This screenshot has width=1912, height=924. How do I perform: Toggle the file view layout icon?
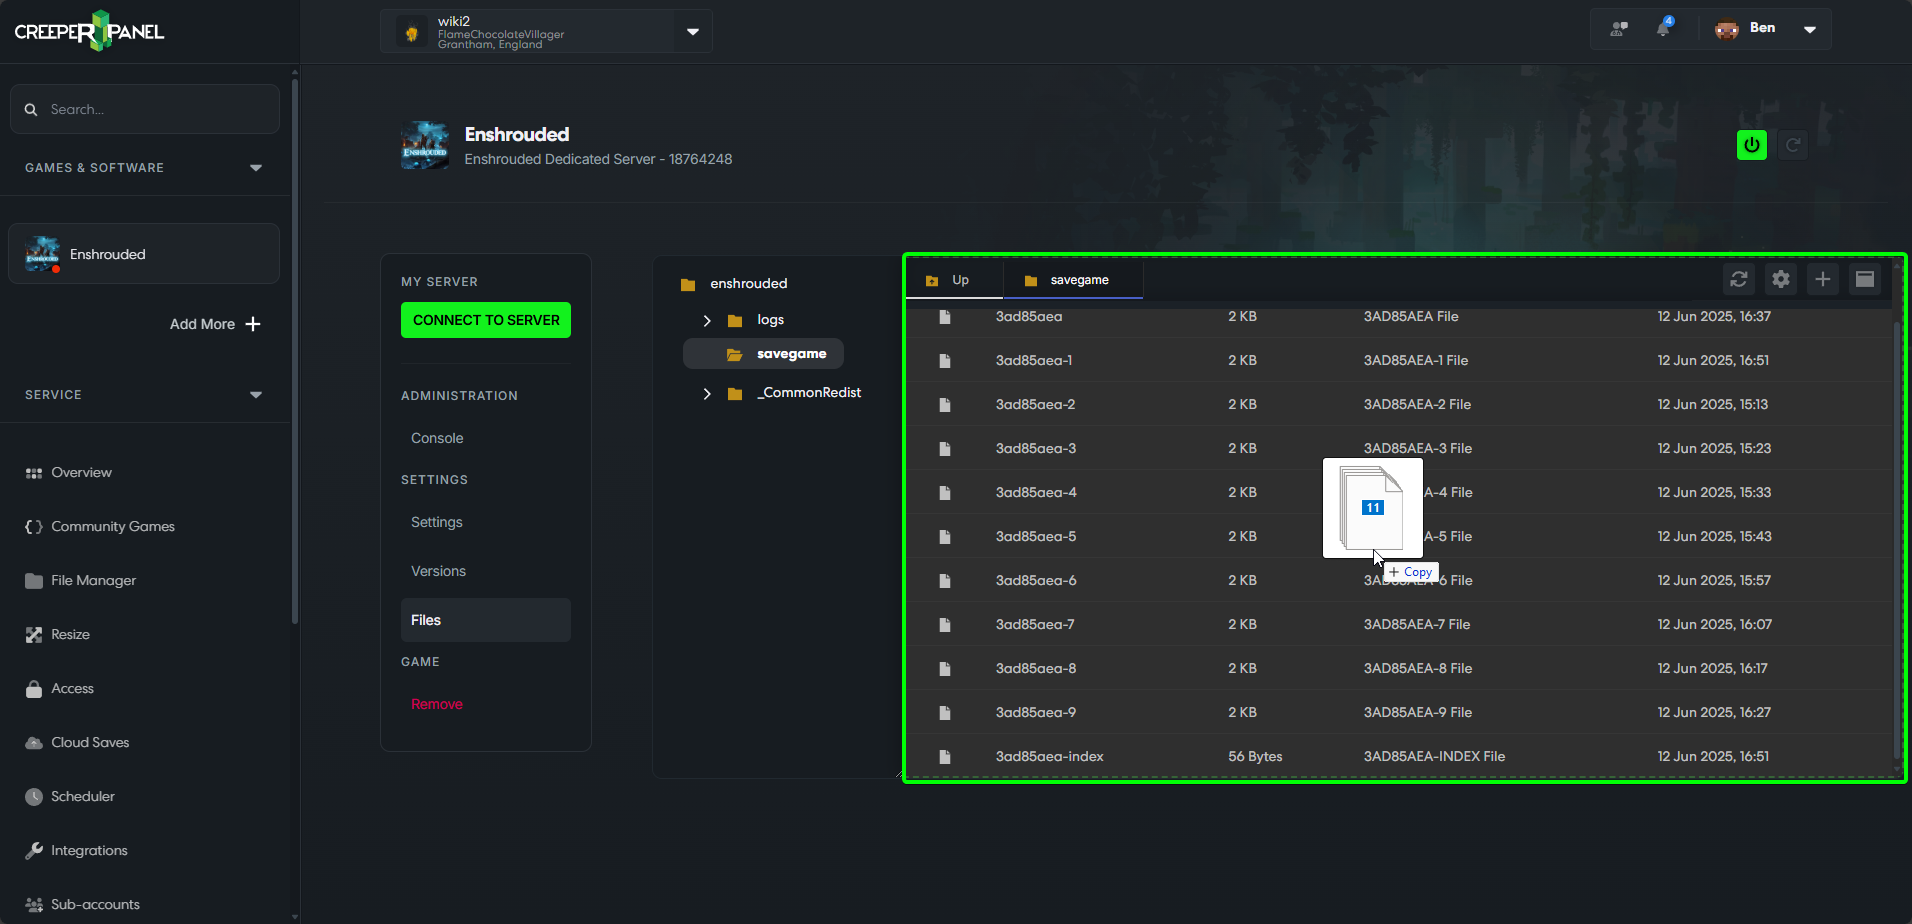tap(1865, 279)
